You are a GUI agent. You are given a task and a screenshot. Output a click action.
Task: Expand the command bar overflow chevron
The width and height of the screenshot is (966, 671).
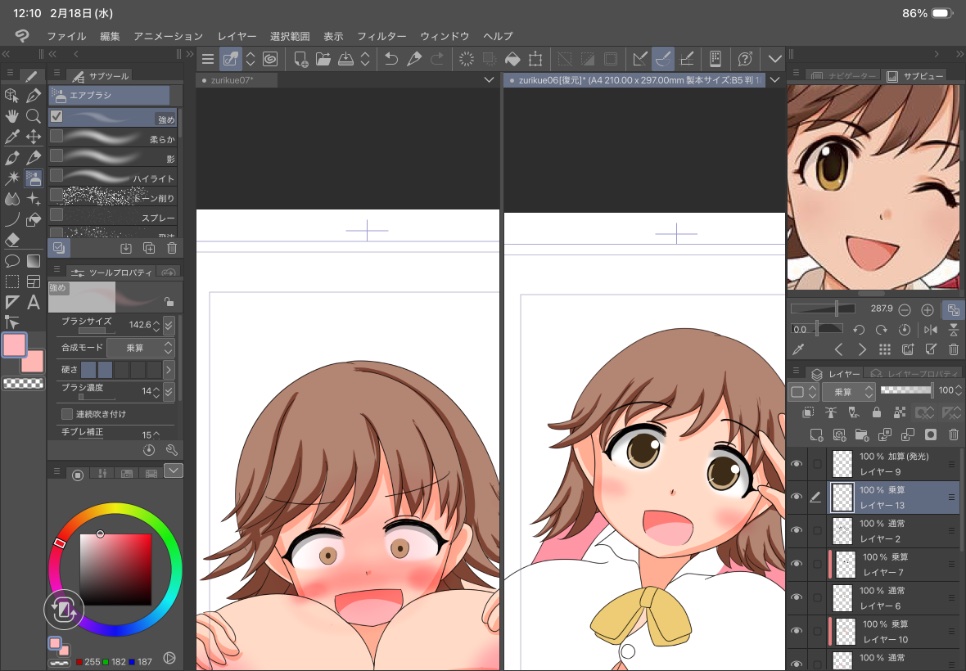coord(774,59)
